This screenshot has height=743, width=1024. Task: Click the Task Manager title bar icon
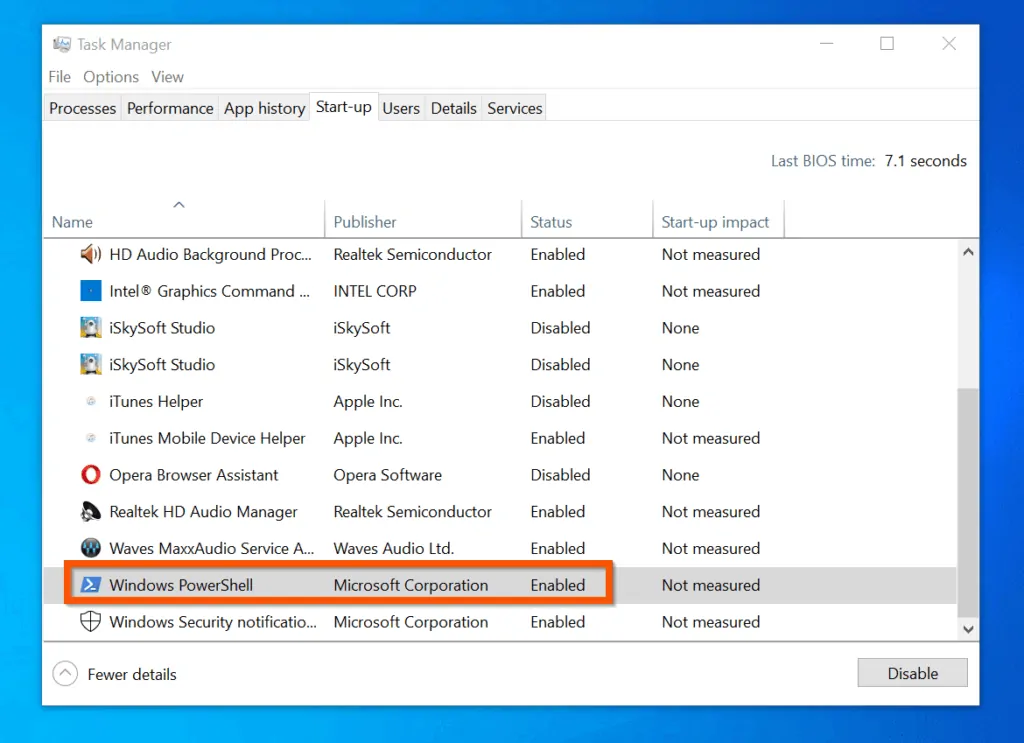[62, 44]
